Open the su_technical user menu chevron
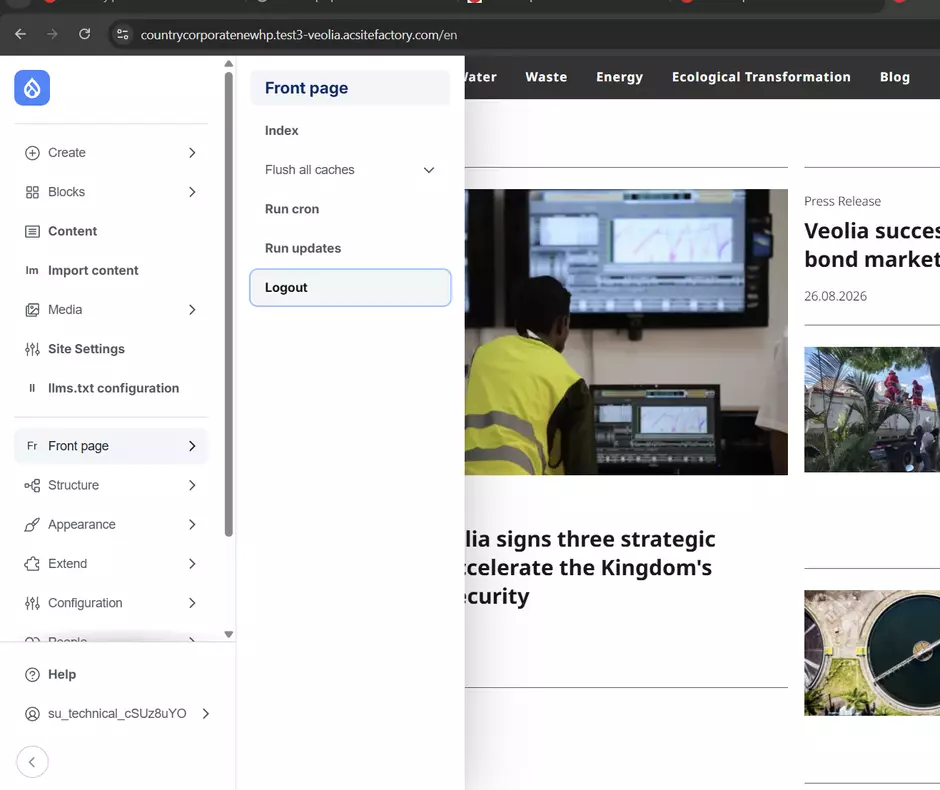Screen dimensions: 940x790 (206, 714)
